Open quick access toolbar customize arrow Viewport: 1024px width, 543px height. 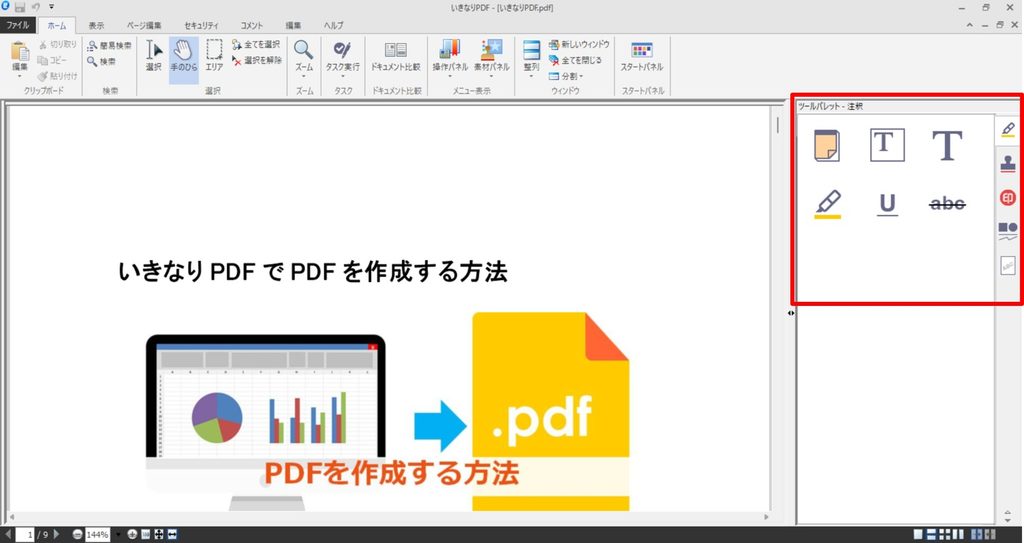point(52,7)
